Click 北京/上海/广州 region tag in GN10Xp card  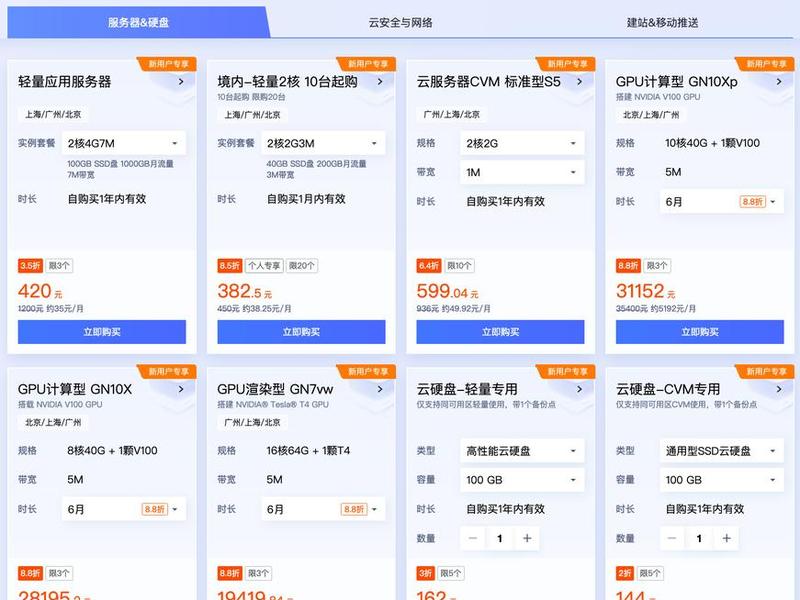tap(651, 115)
